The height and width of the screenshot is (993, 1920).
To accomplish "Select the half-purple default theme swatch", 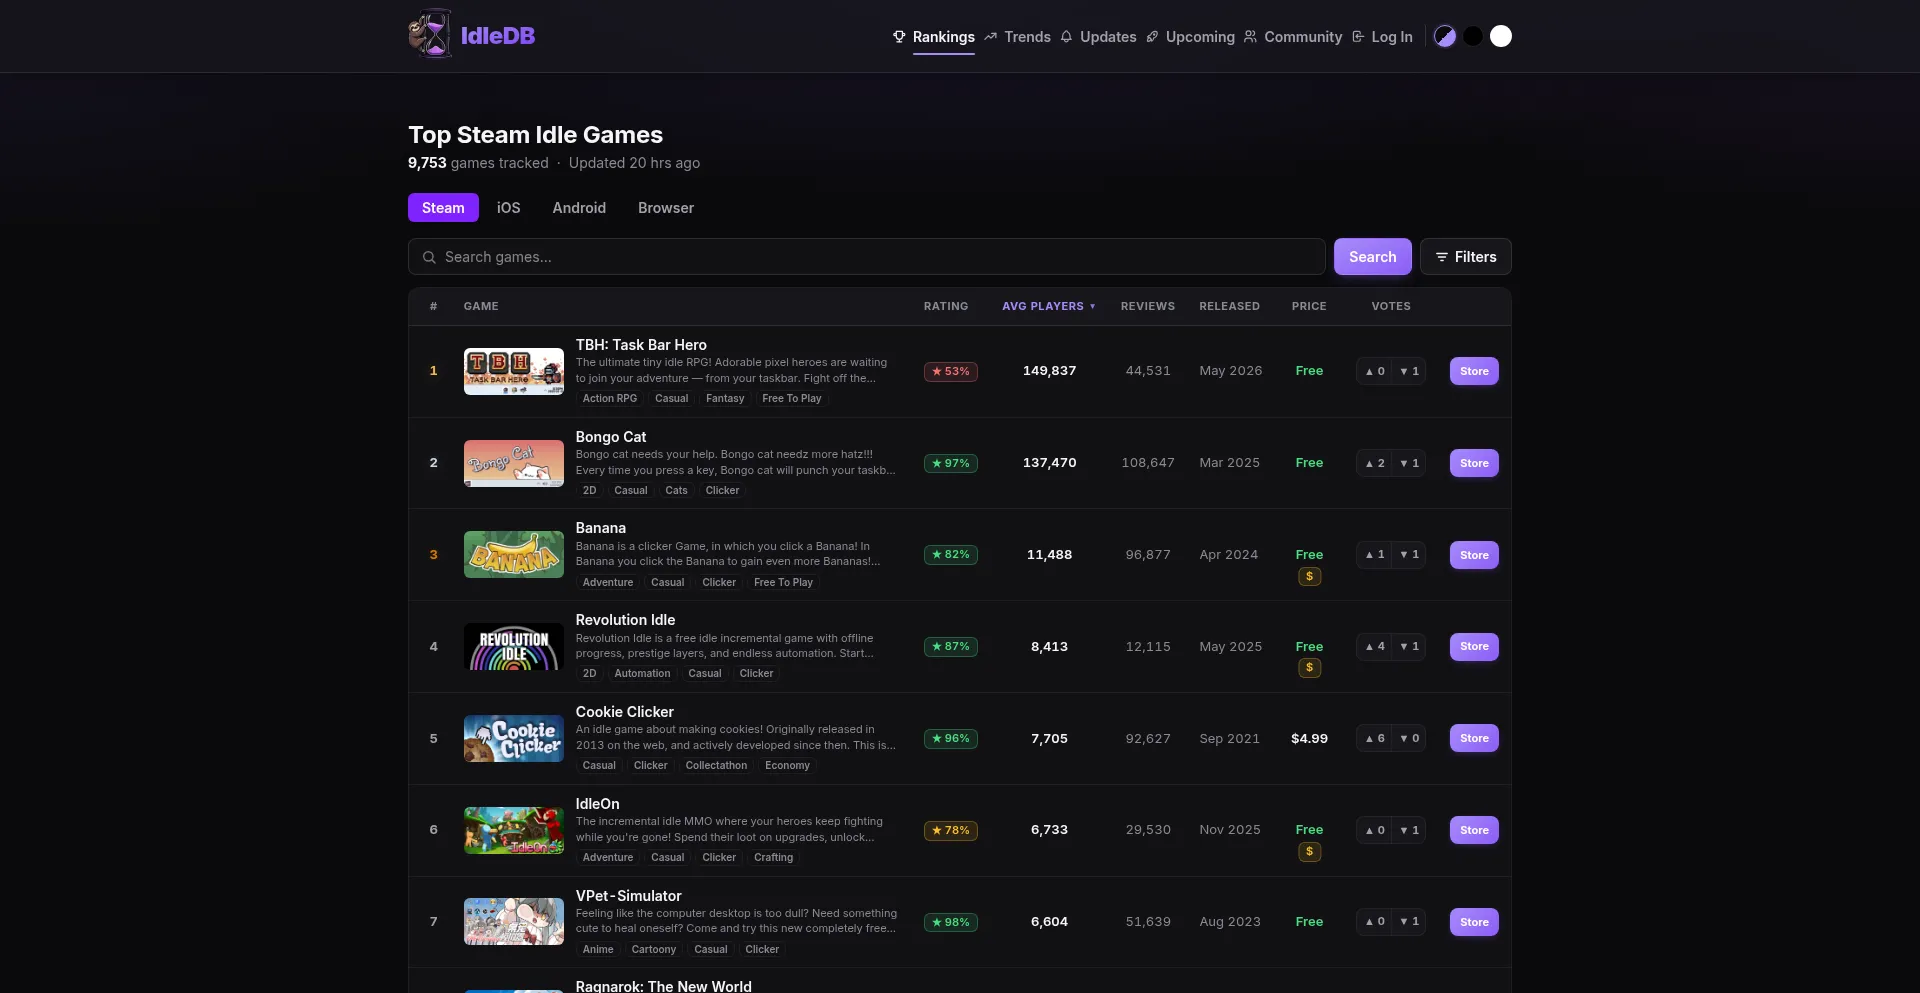I will tap(1445, 36).
